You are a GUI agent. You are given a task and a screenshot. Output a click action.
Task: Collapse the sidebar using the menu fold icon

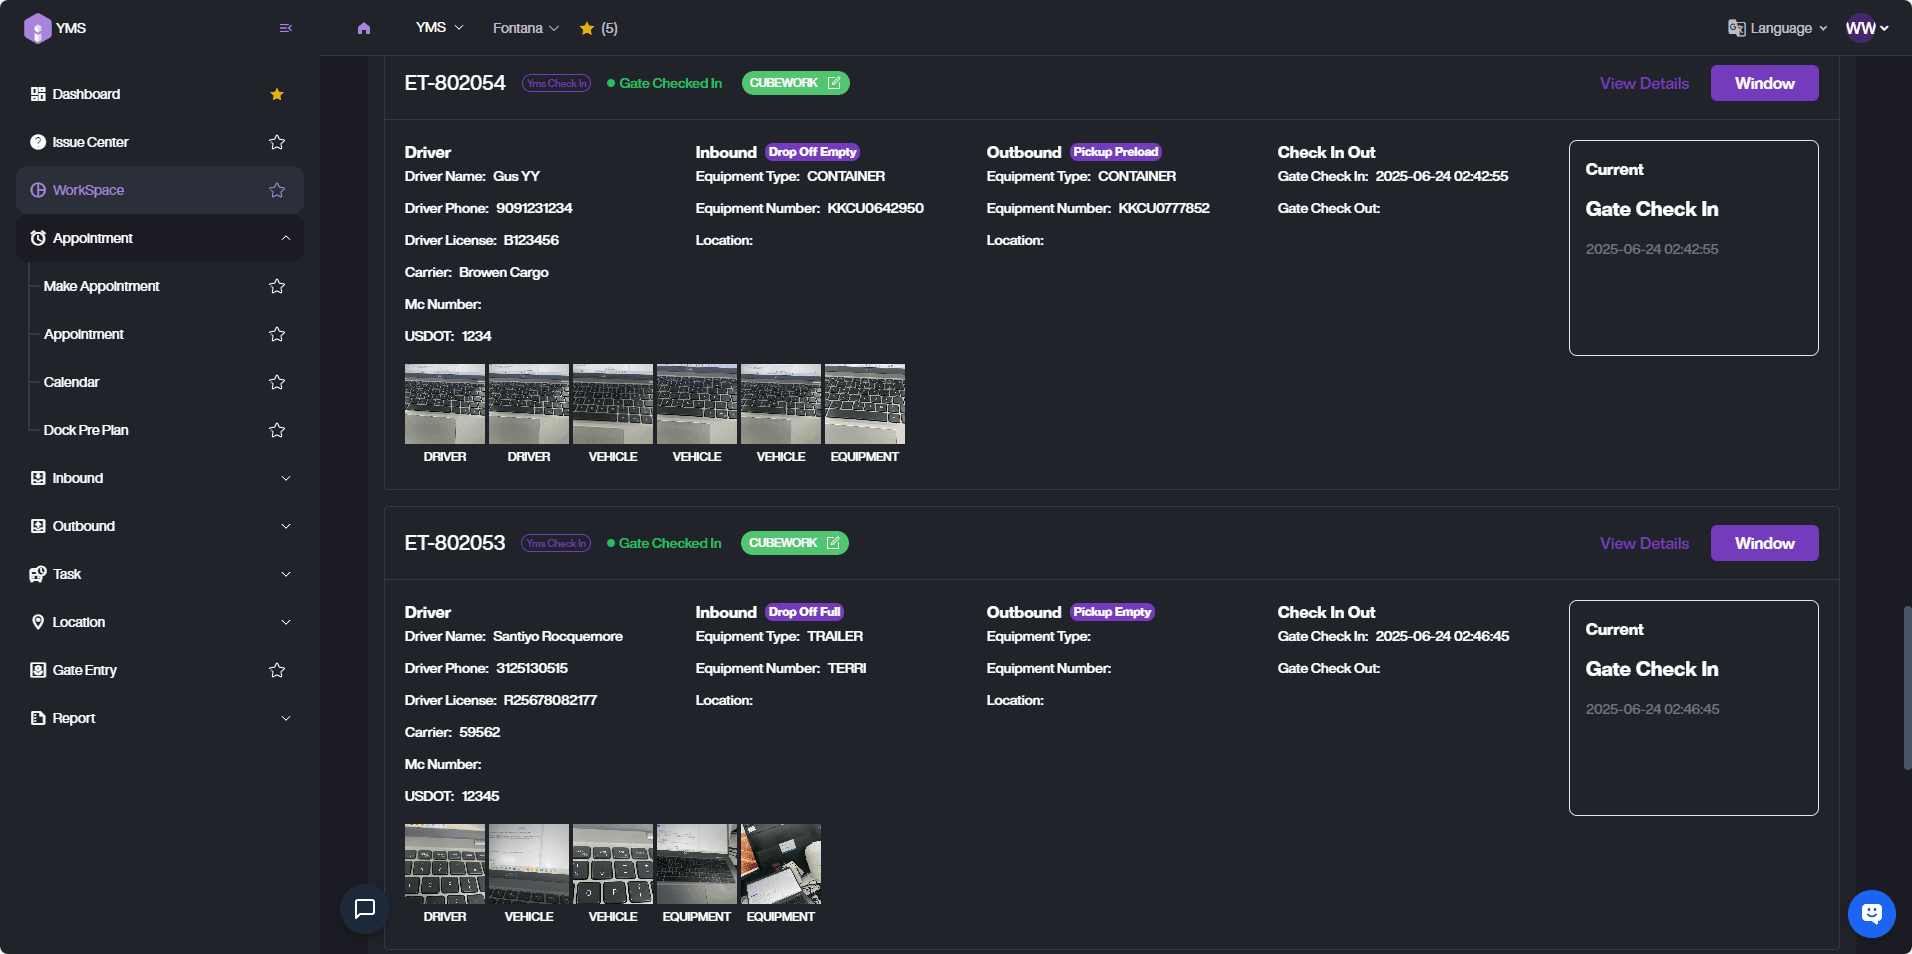pos(286,28)
